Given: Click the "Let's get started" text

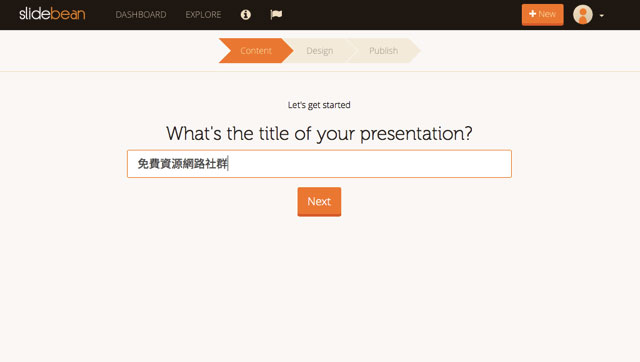Looking at the screenshot, I should tap(319, 105).
